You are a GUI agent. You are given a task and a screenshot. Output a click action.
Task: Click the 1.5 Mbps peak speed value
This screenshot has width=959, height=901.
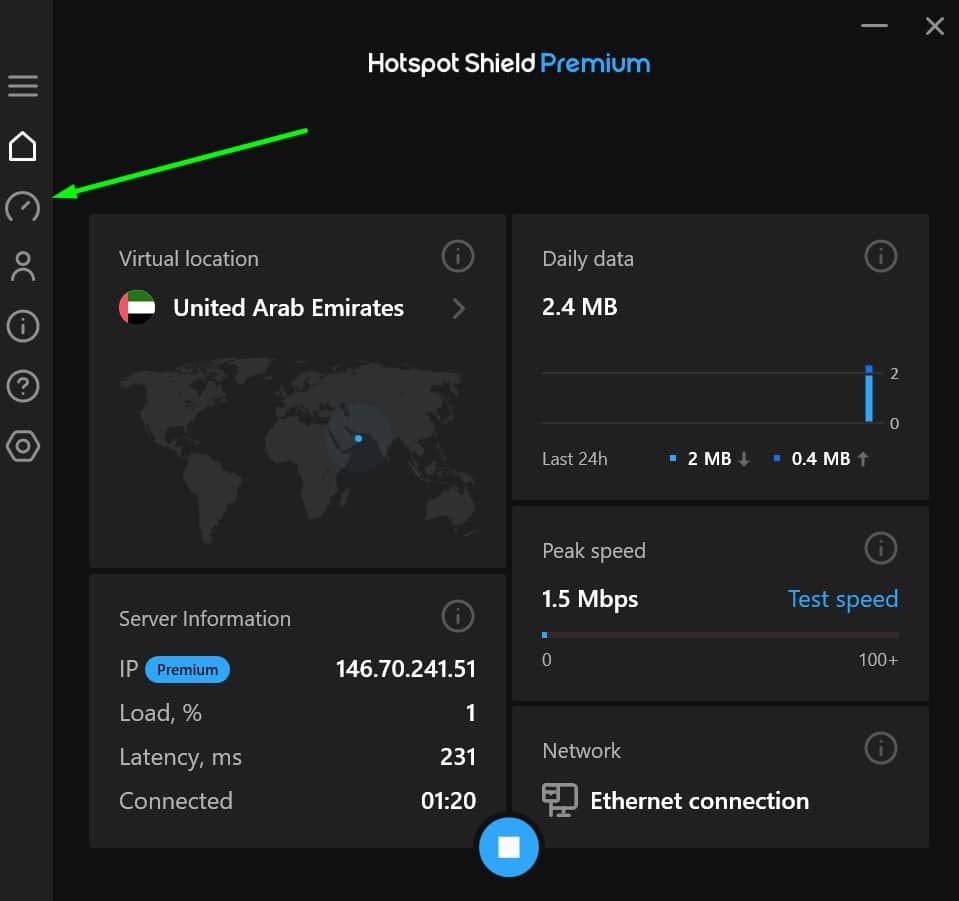590,599
